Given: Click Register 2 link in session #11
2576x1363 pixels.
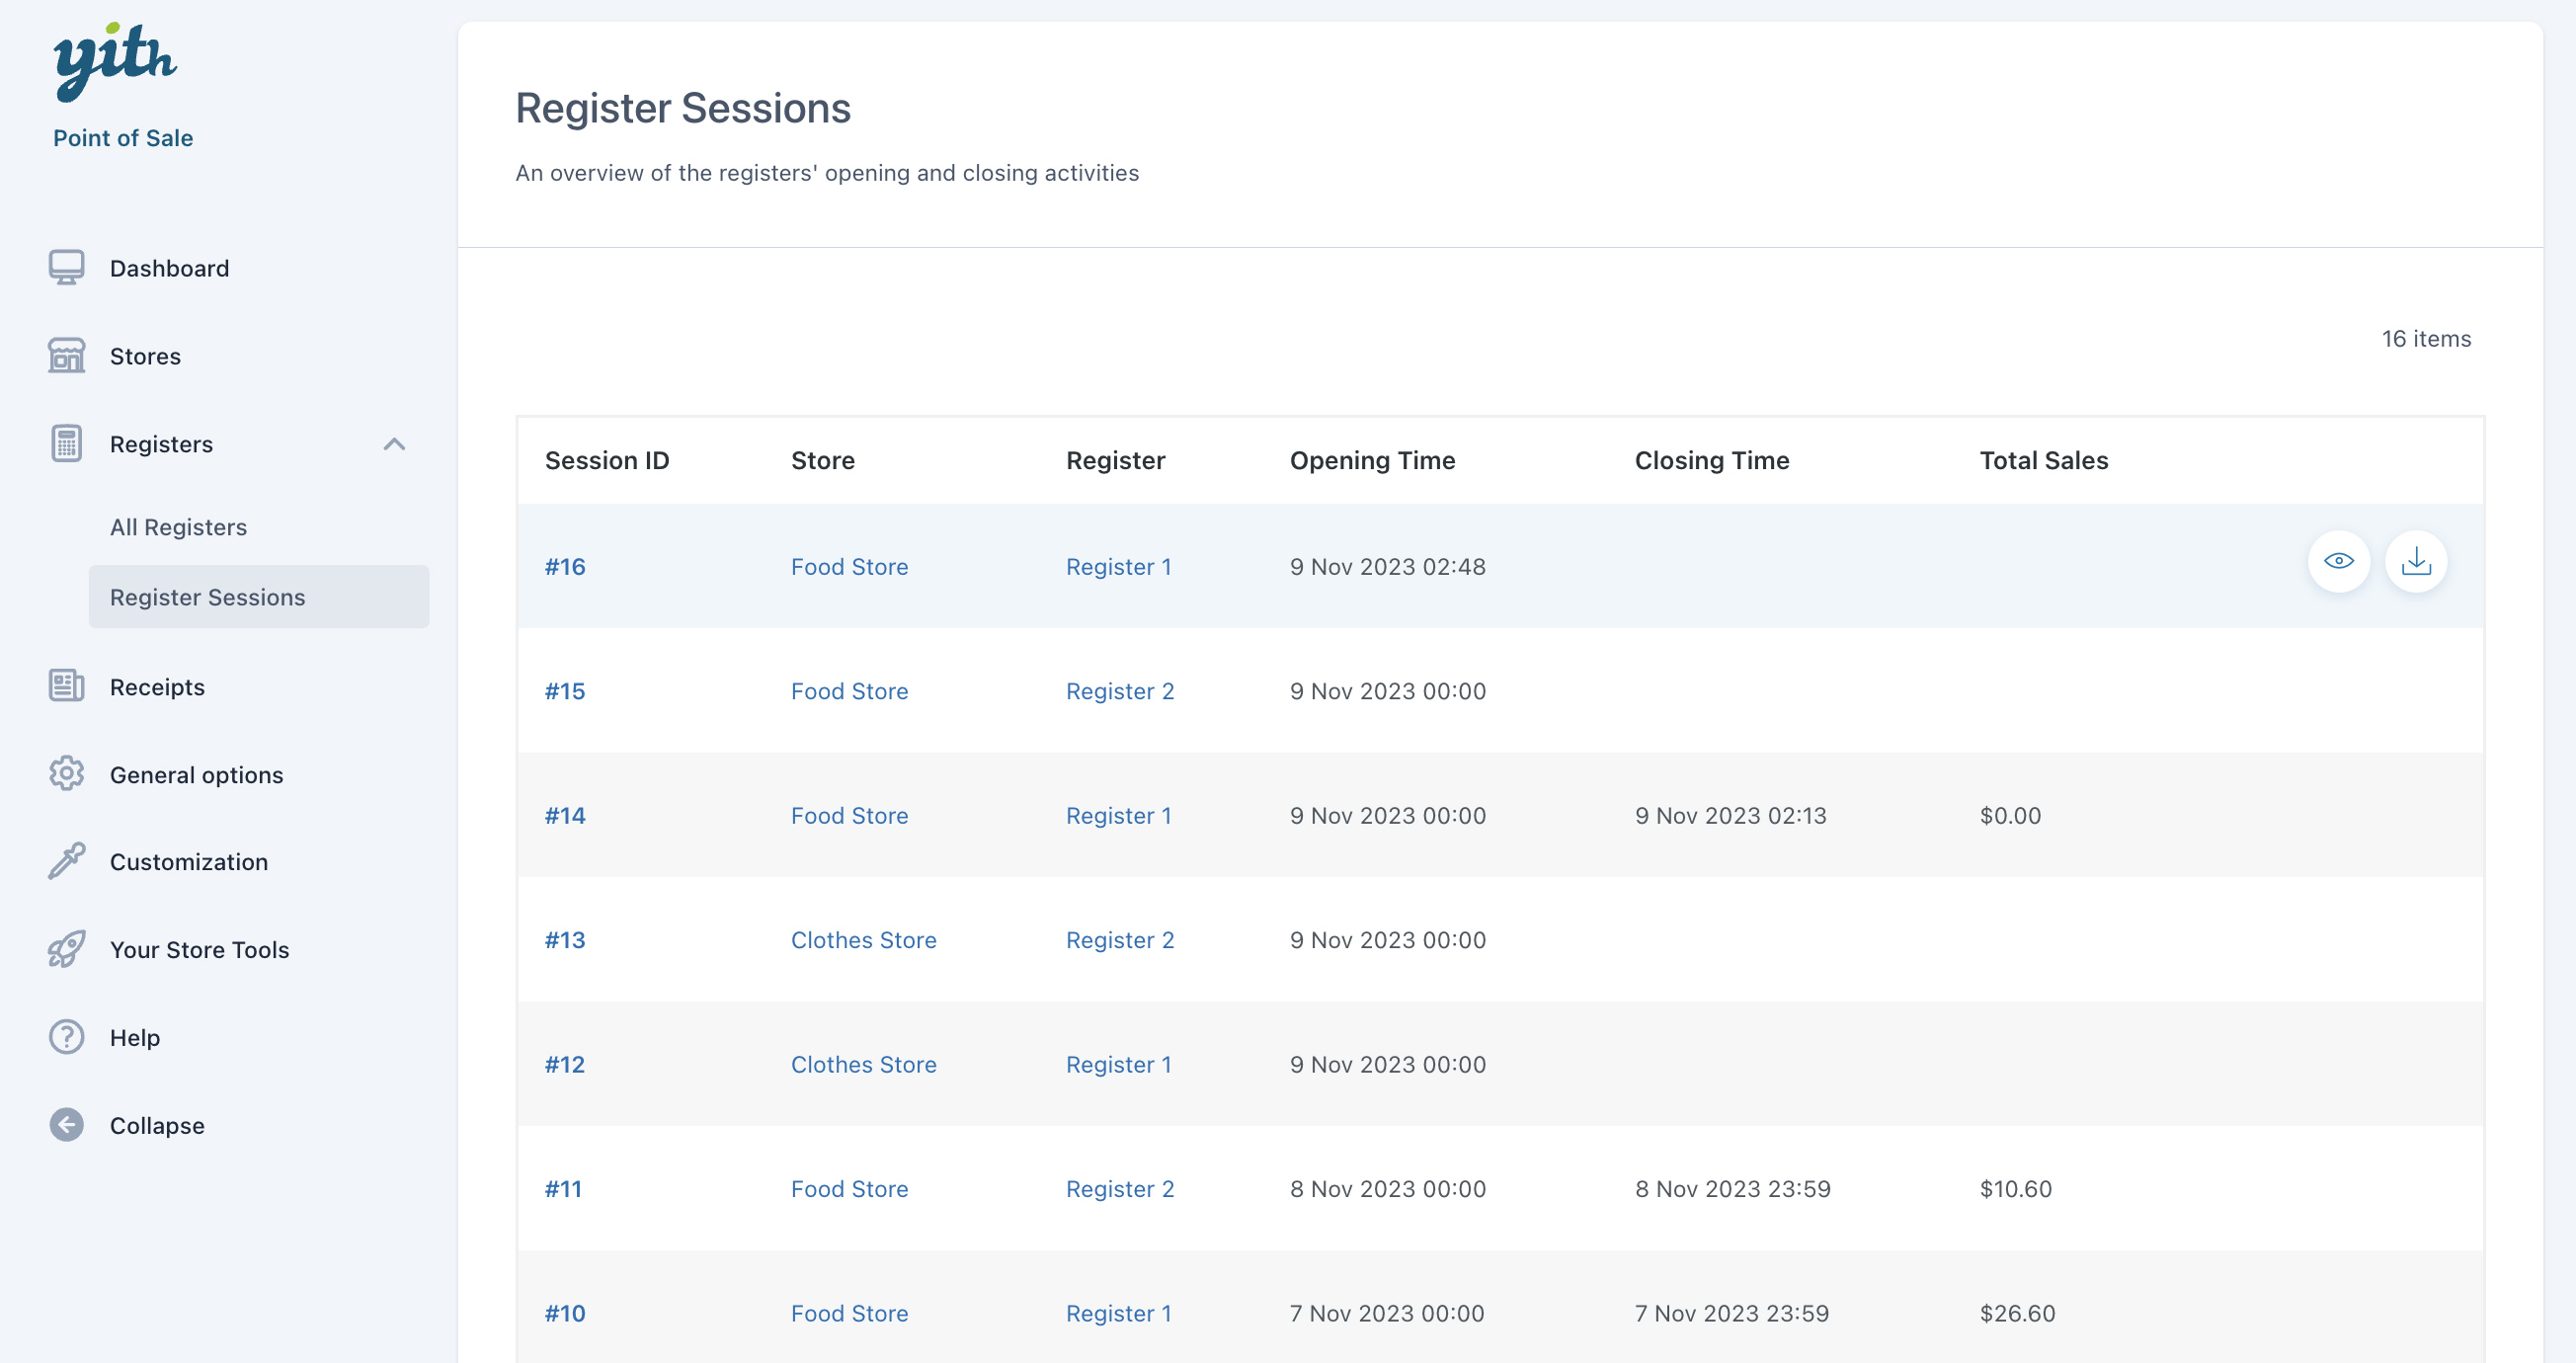Looking at the screenshot, I should click(1119, 1189).
